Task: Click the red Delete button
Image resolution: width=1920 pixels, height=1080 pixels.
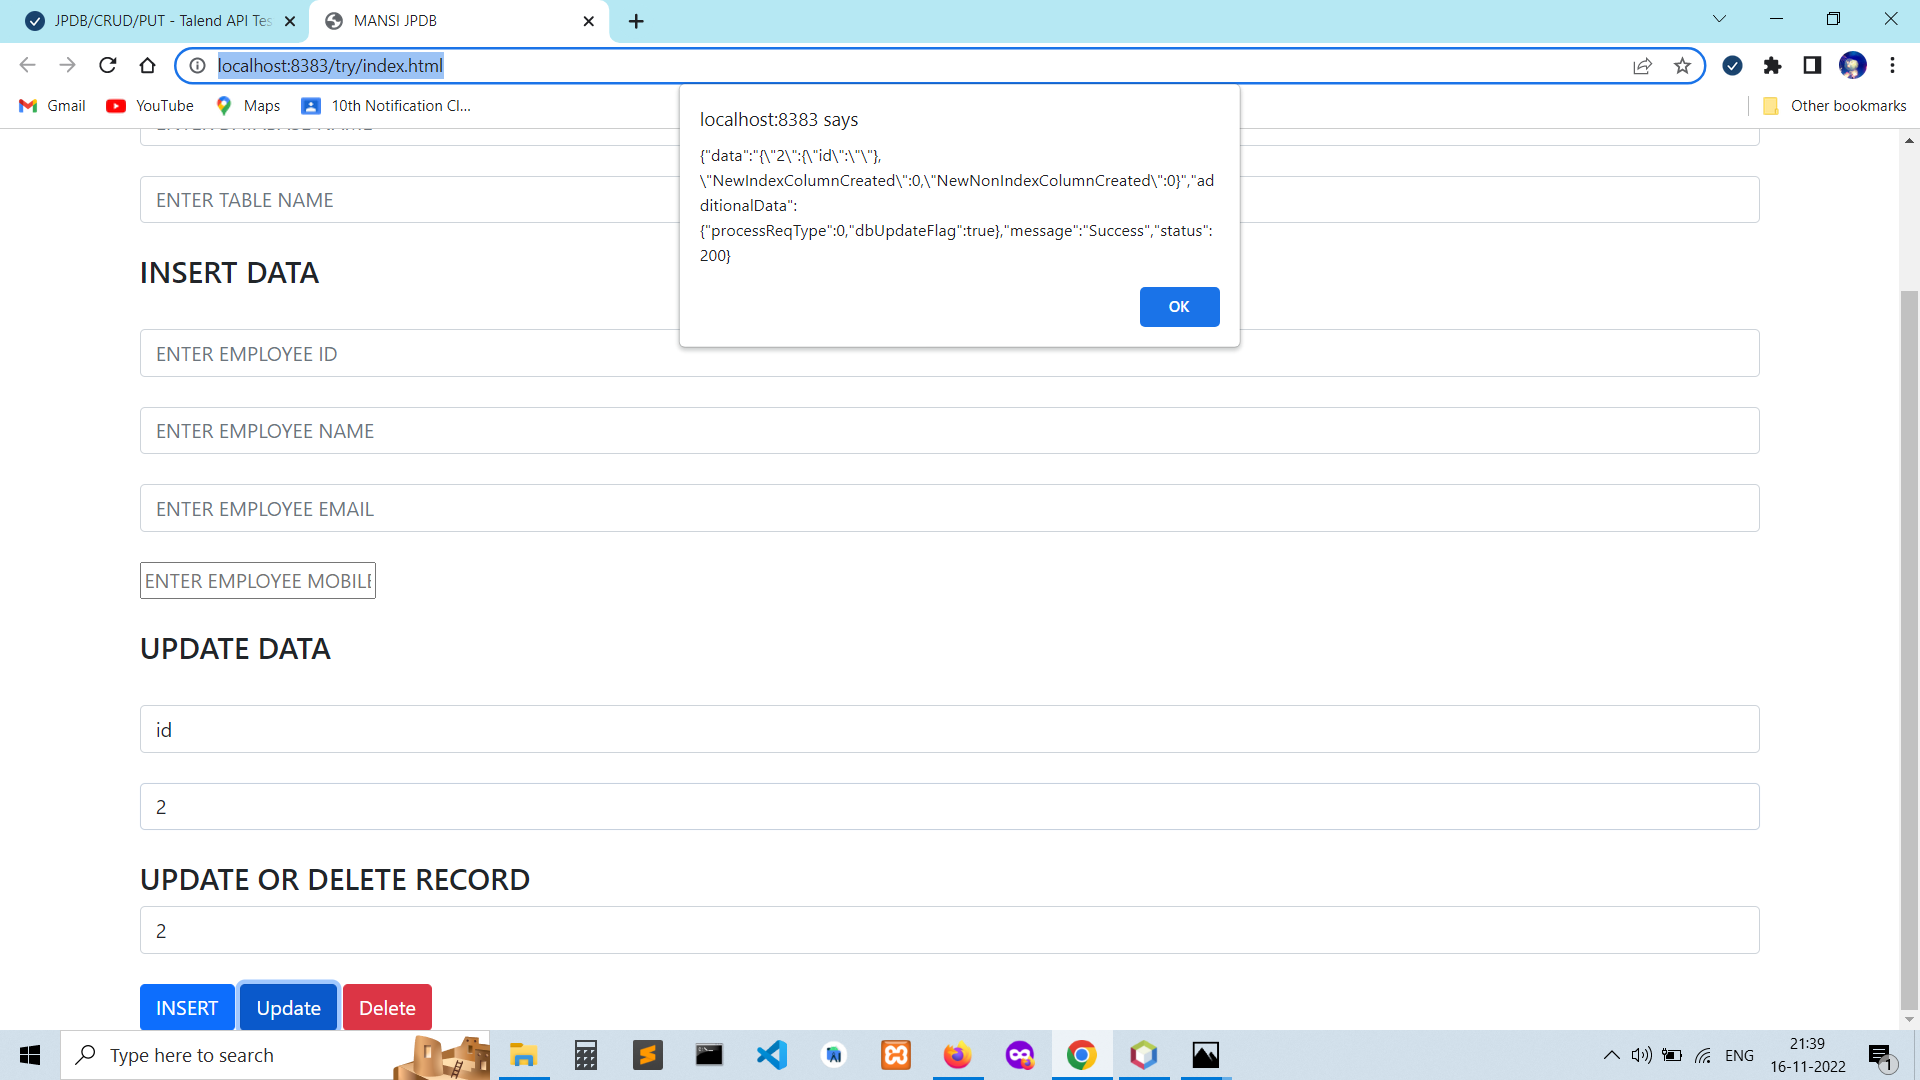Action: (387, 1007)
